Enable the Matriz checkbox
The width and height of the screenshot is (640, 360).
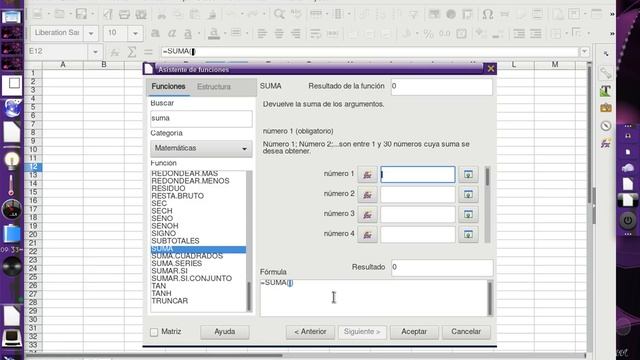pyautogui.click(x=154, y=332)
